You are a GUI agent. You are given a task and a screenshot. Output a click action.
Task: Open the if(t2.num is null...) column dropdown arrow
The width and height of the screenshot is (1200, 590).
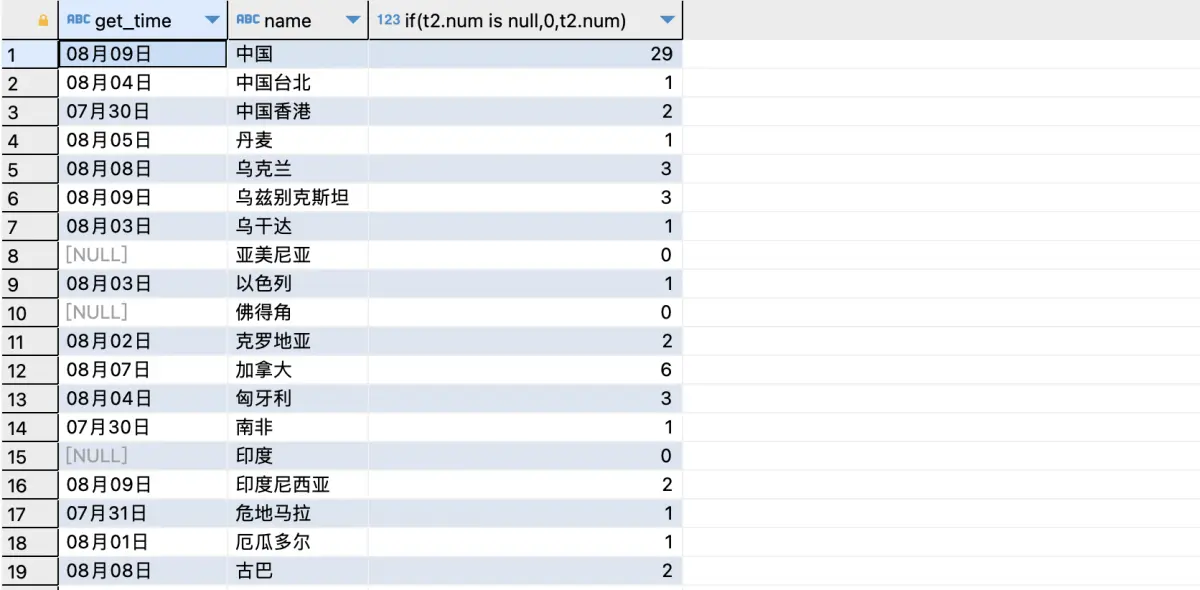[667, 21]
